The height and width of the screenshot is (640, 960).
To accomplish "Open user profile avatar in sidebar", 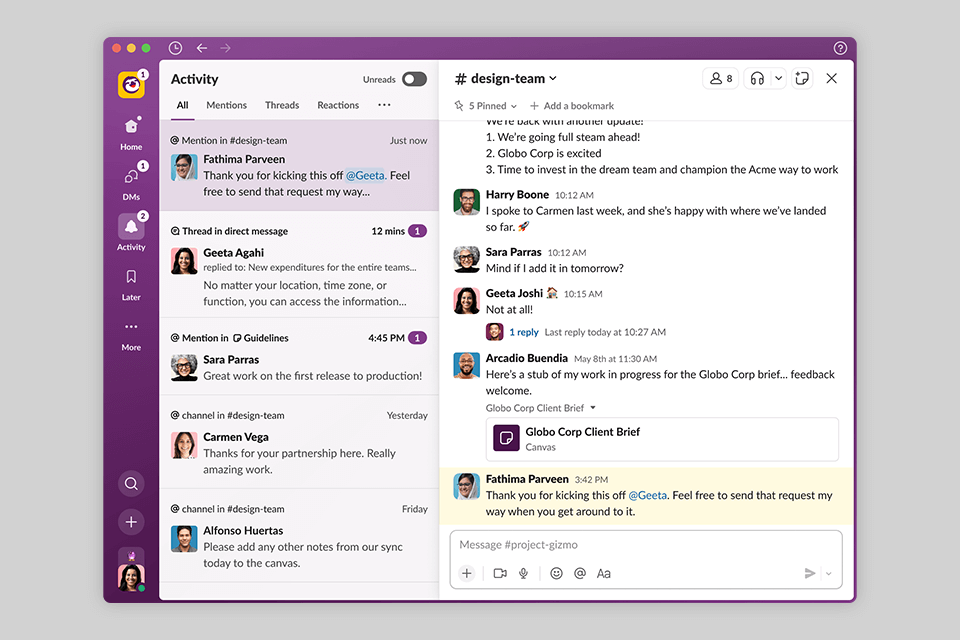I will pos(131,578).
